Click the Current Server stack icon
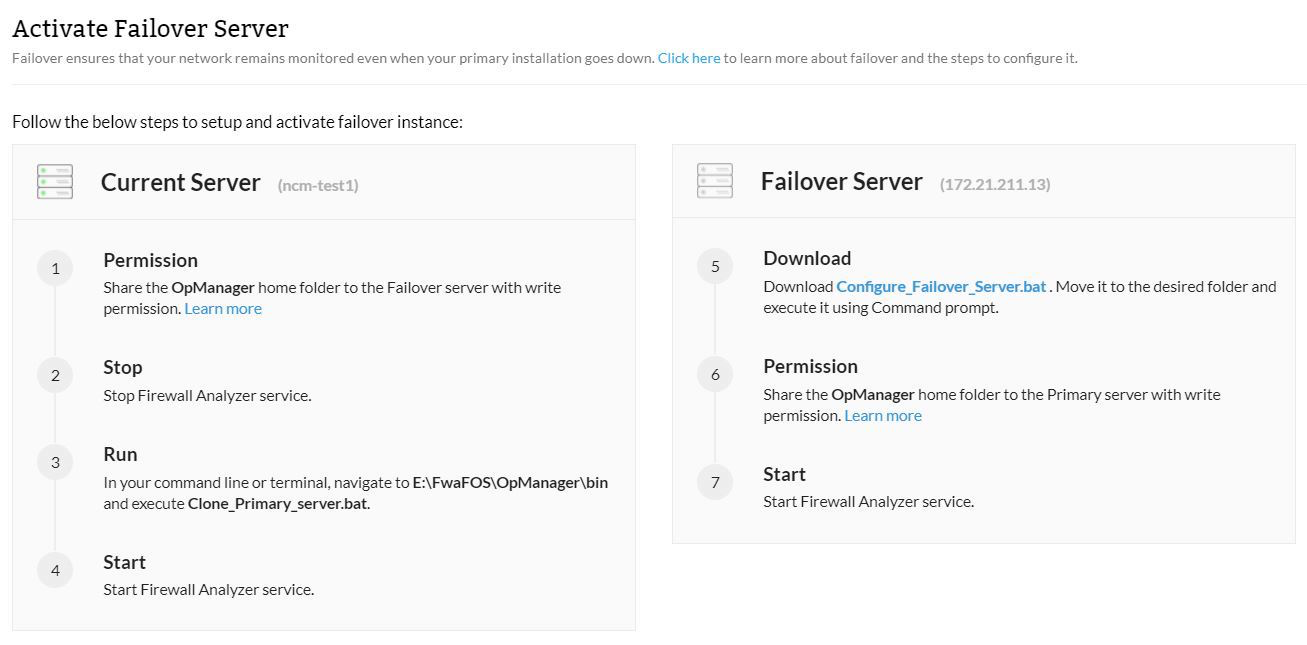The height and width of the screenshot is (645, 1307). pos(55,182)
